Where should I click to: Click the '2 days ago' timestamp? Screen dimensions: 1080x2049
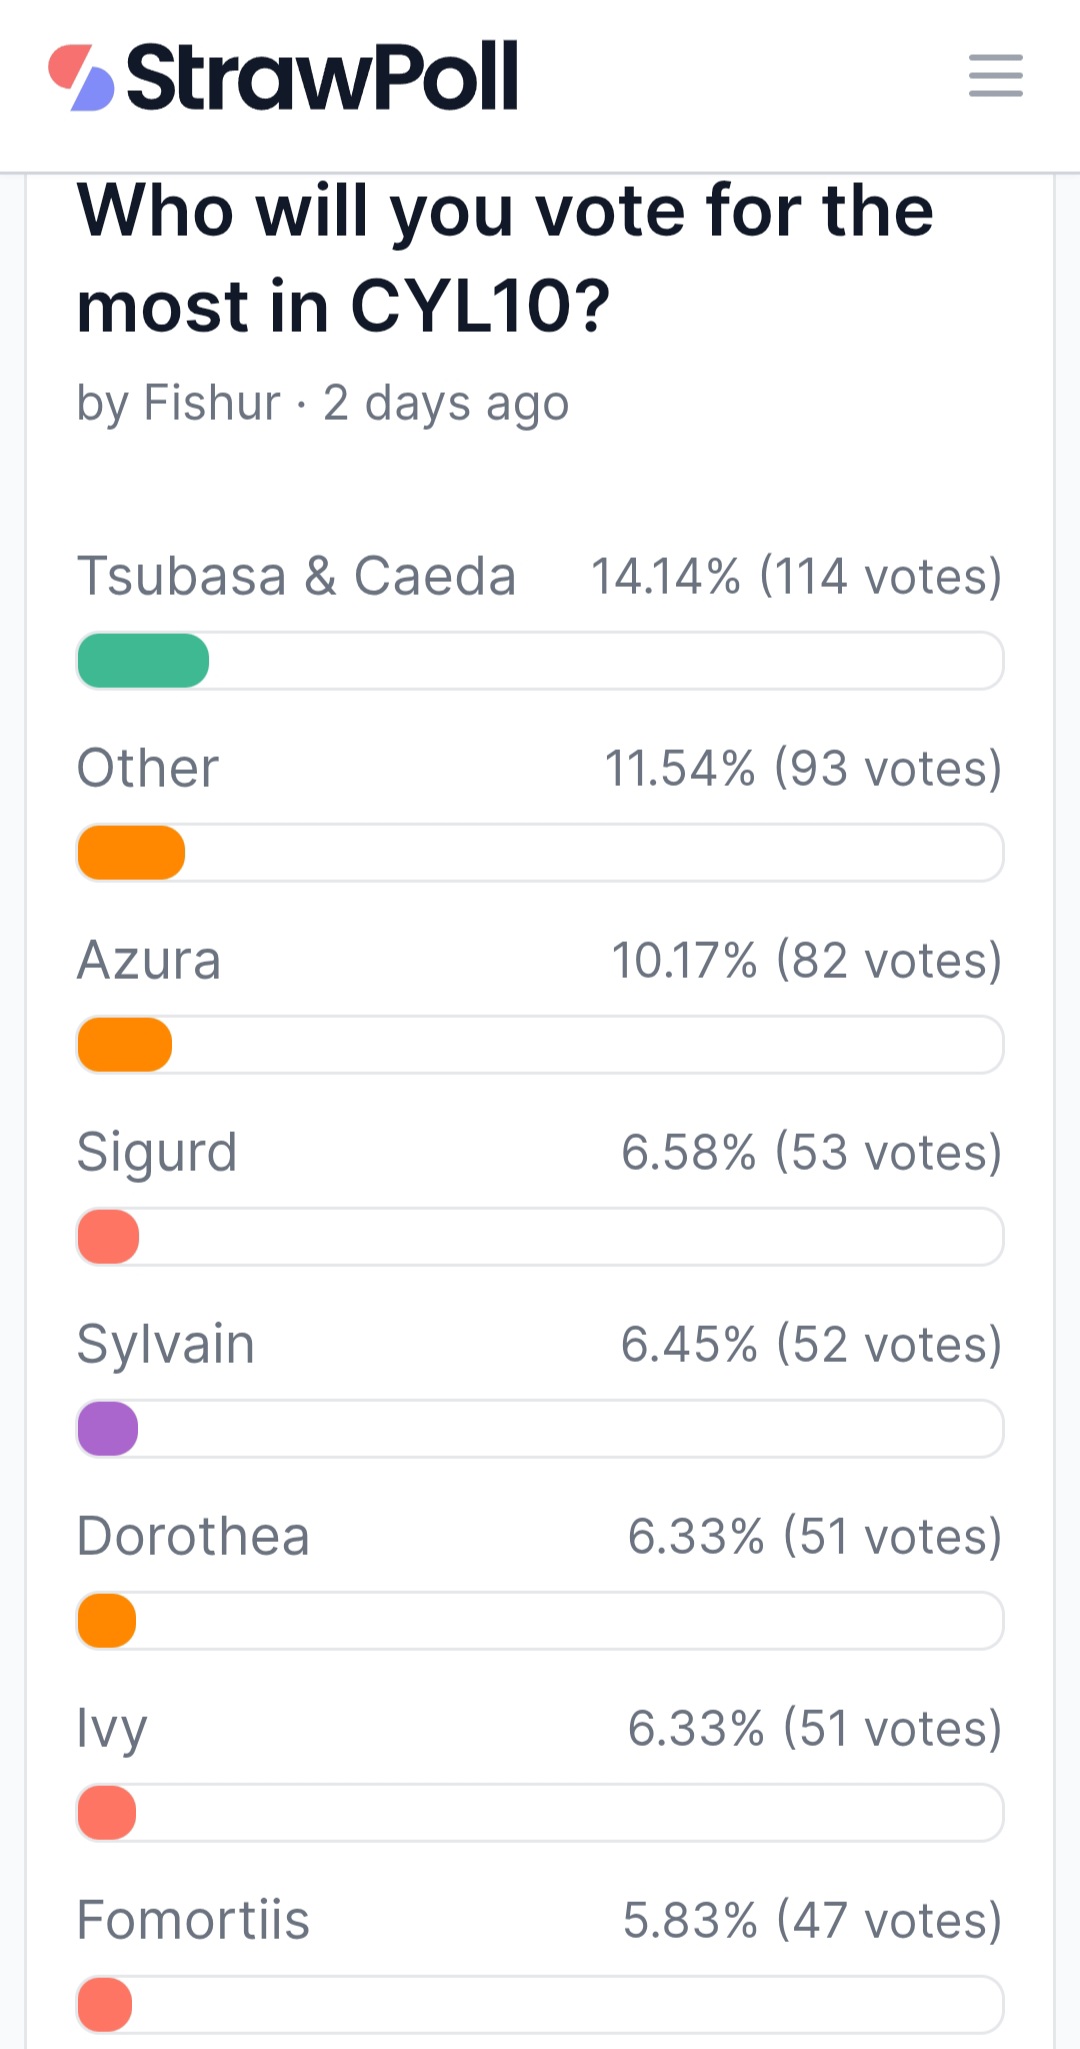(446, 405)
